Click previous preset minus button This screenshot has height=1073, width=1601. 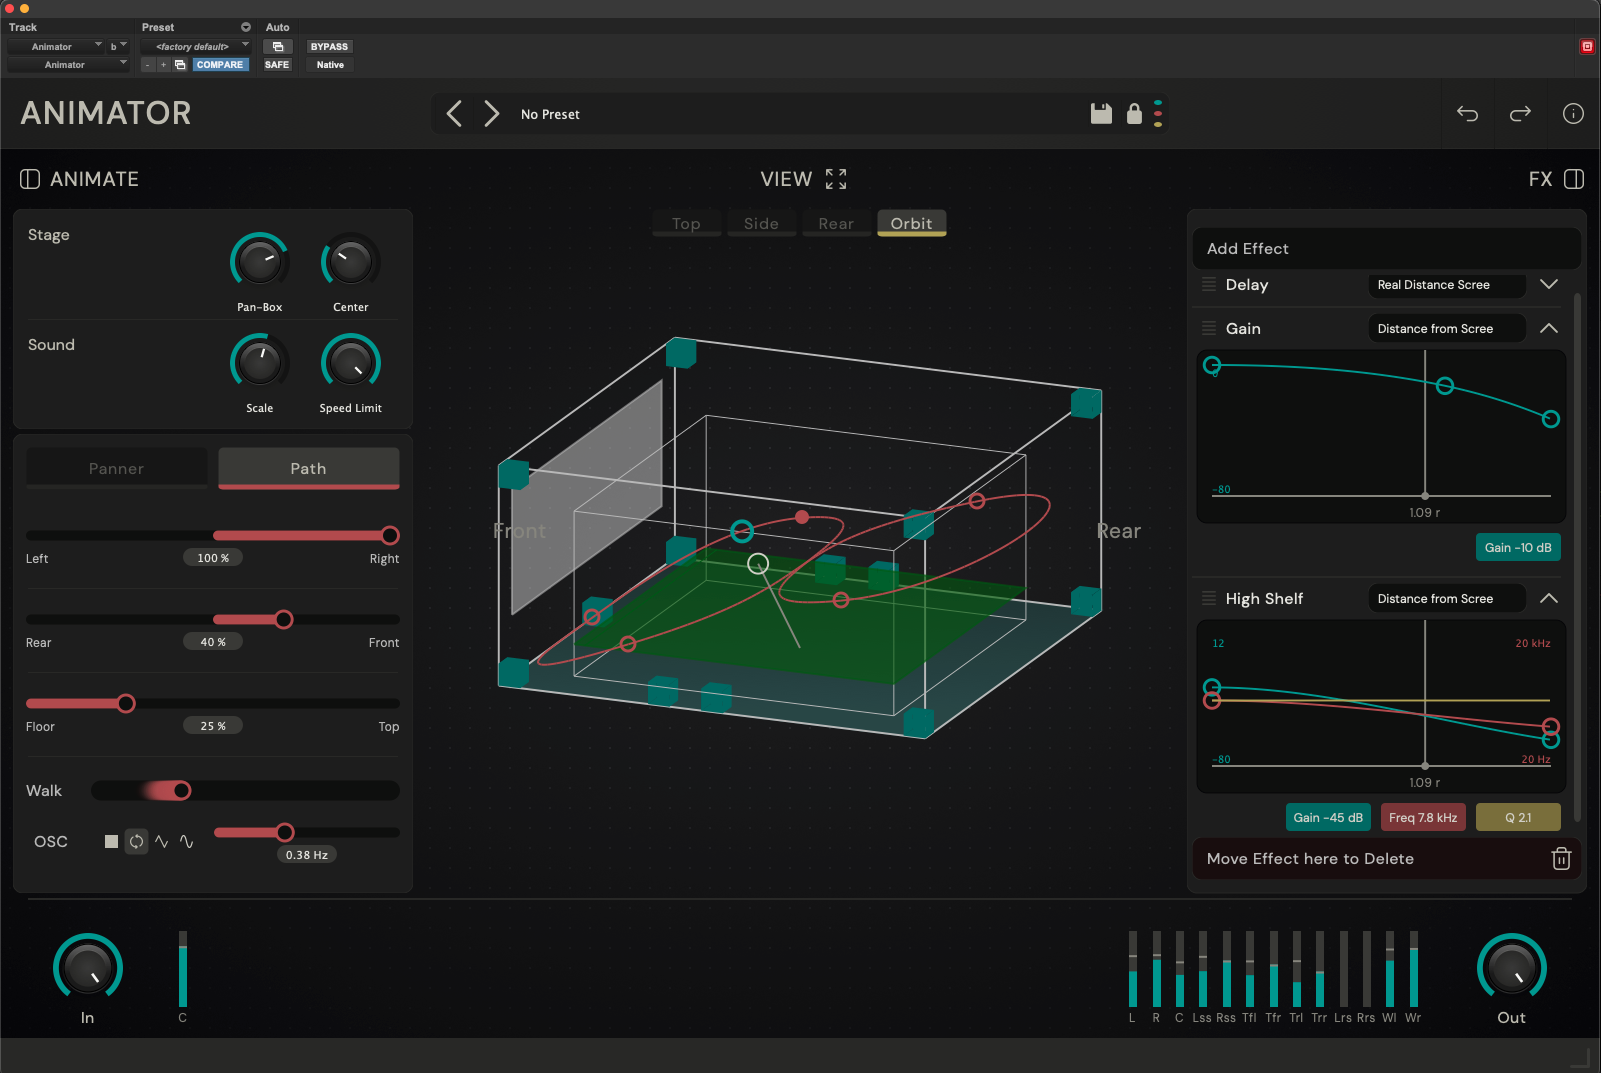tap(148, 65)
